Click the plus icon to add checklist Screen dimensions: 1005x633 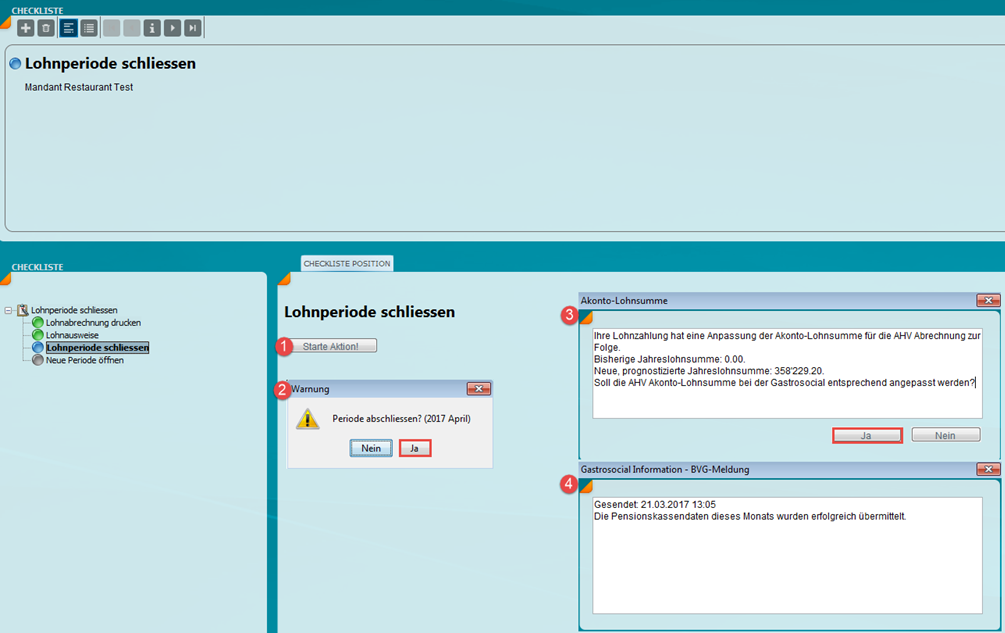click(x=26, y=28)
